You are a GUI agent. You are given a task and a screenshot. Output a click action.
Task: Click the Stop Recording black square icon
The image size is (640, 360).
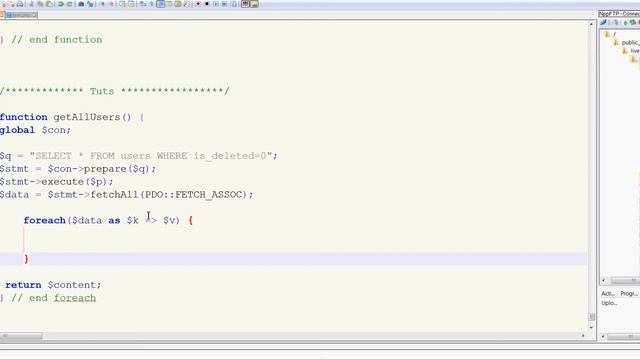tap(207, 4)
